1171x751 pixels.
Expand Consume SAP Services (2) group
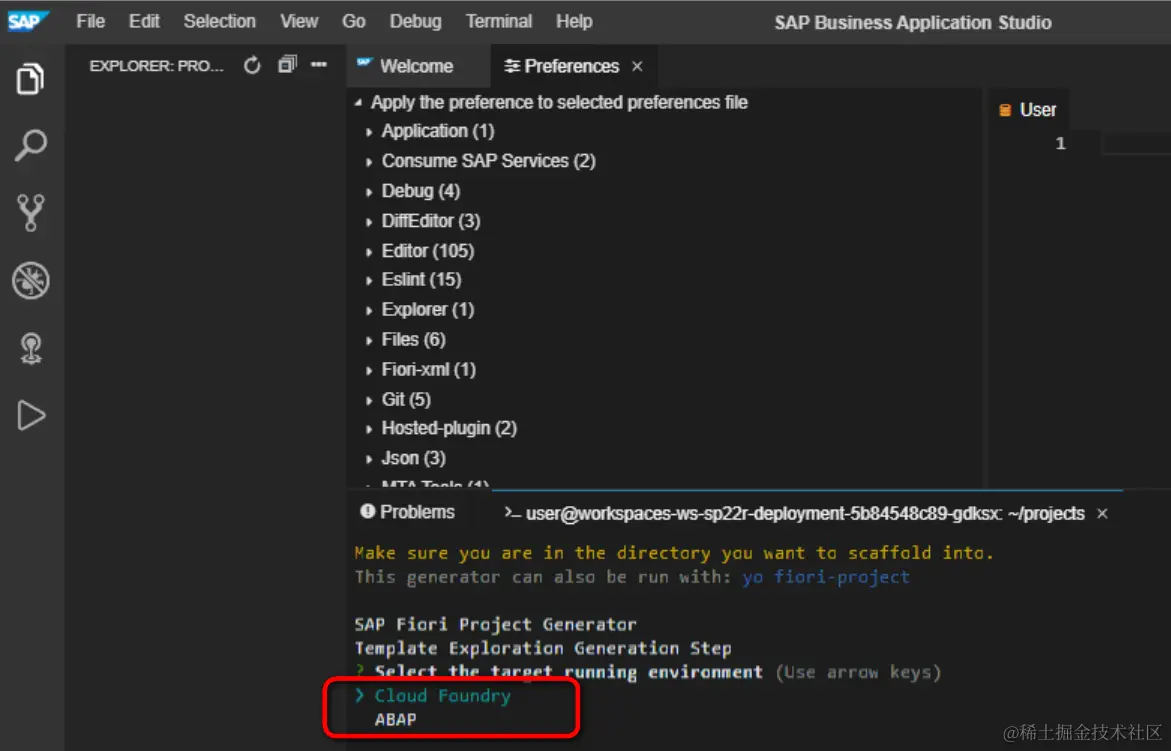tap(488, 161)
